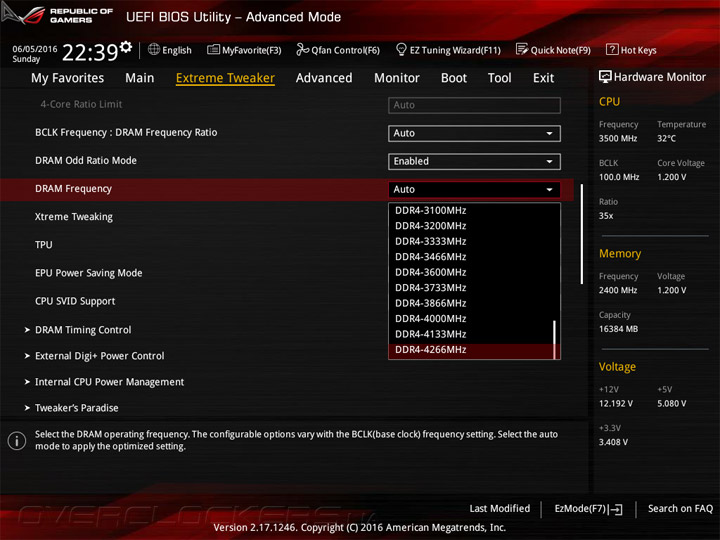Open the Monitor tab
Screen dimensions: 720x540
[397, 78]
